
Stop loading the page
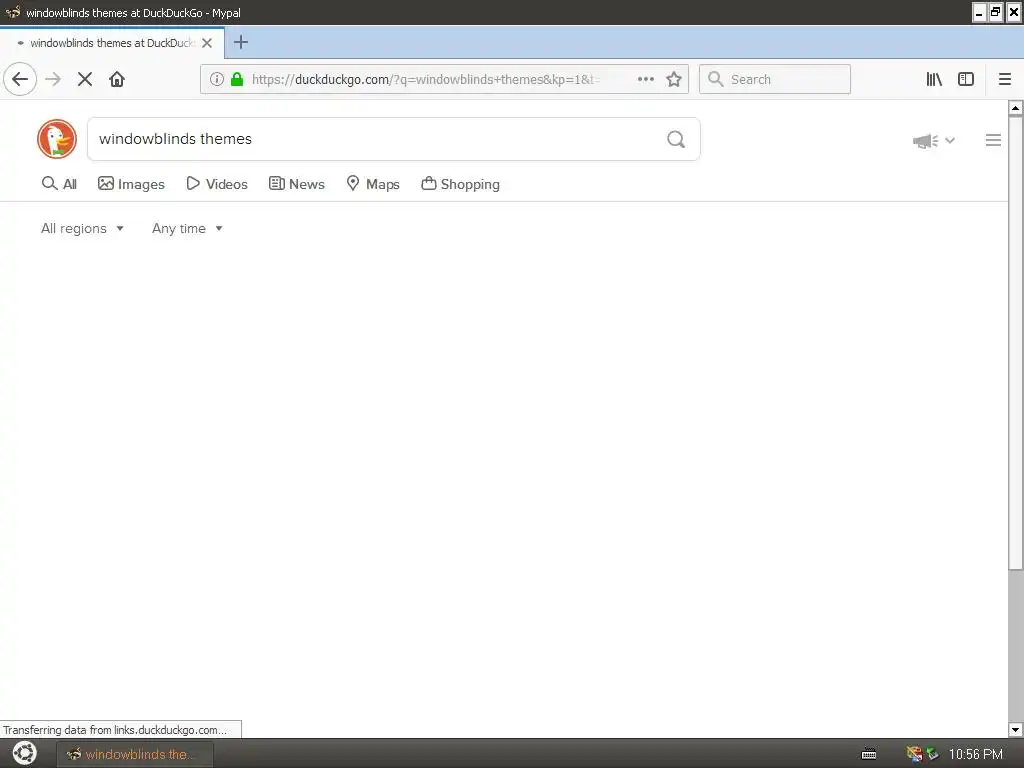click(85, 80)
